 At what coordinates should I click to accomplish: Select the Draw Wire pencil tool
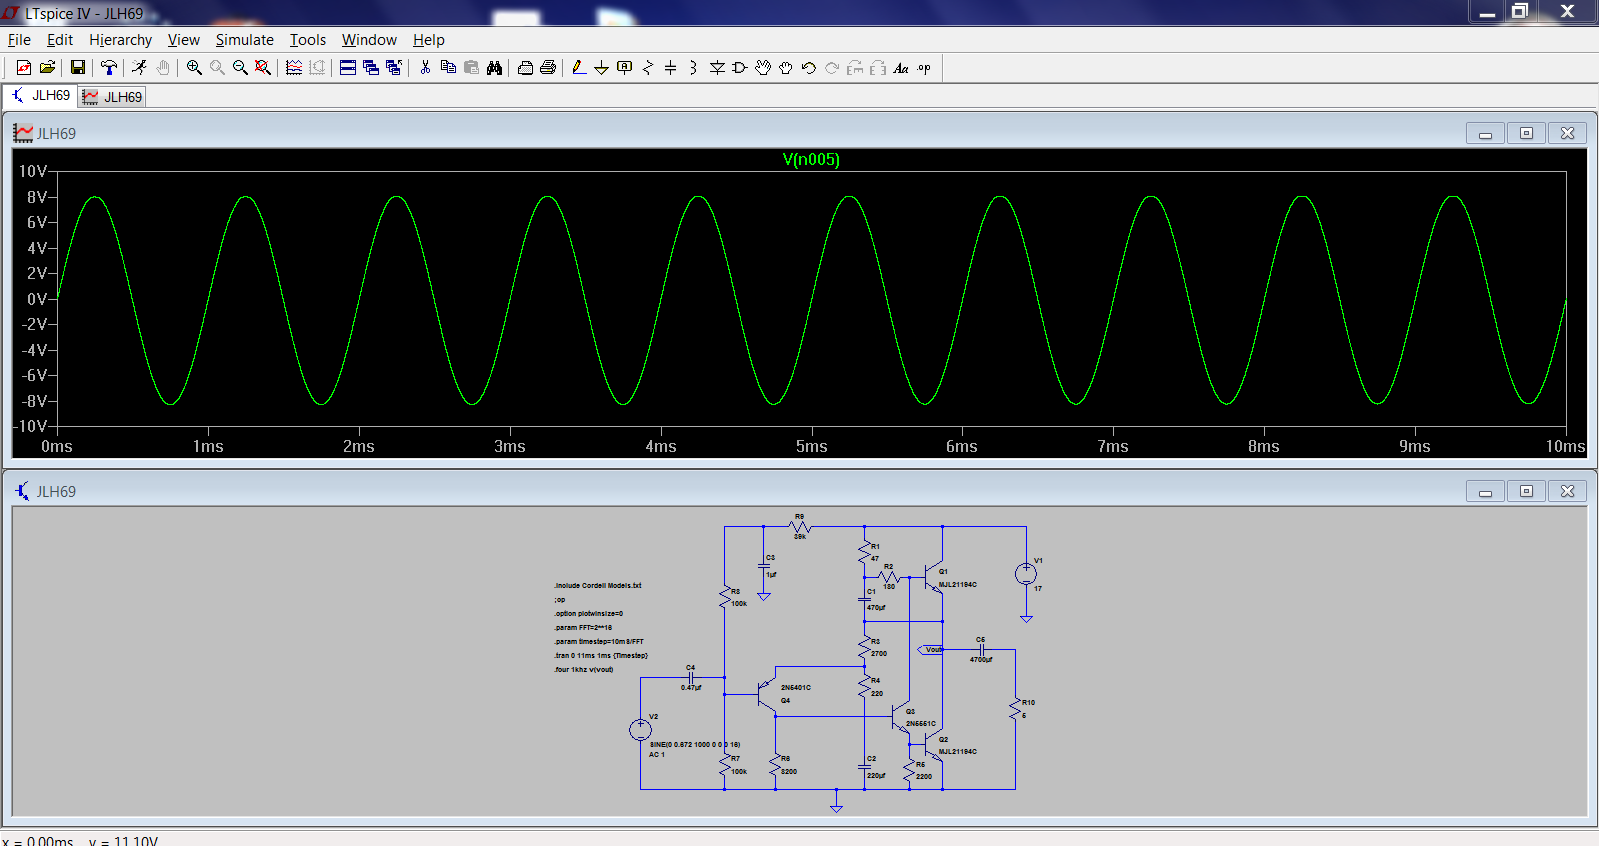pos(578,68)
